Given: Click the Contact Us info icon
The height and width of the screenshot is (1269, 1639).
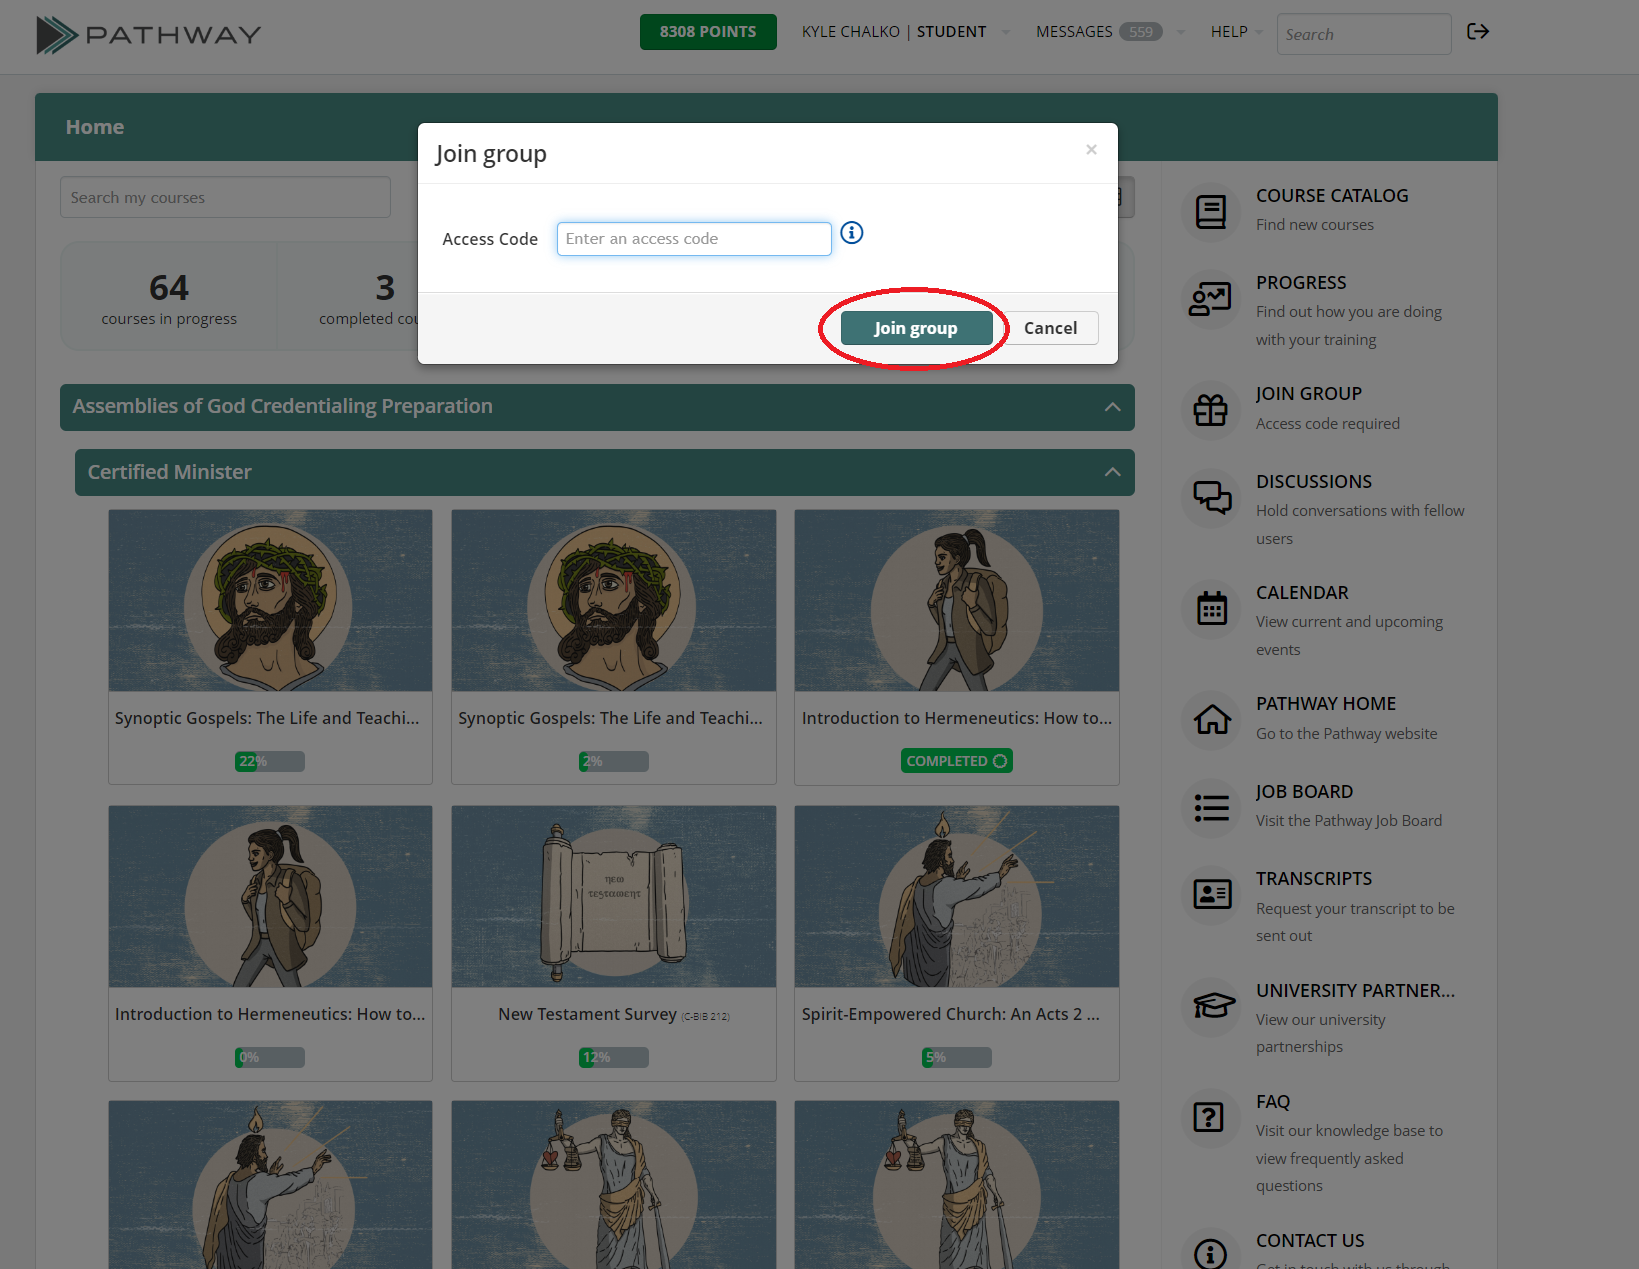Looking at the screenshot, I should click(x=1211, y=1254).
